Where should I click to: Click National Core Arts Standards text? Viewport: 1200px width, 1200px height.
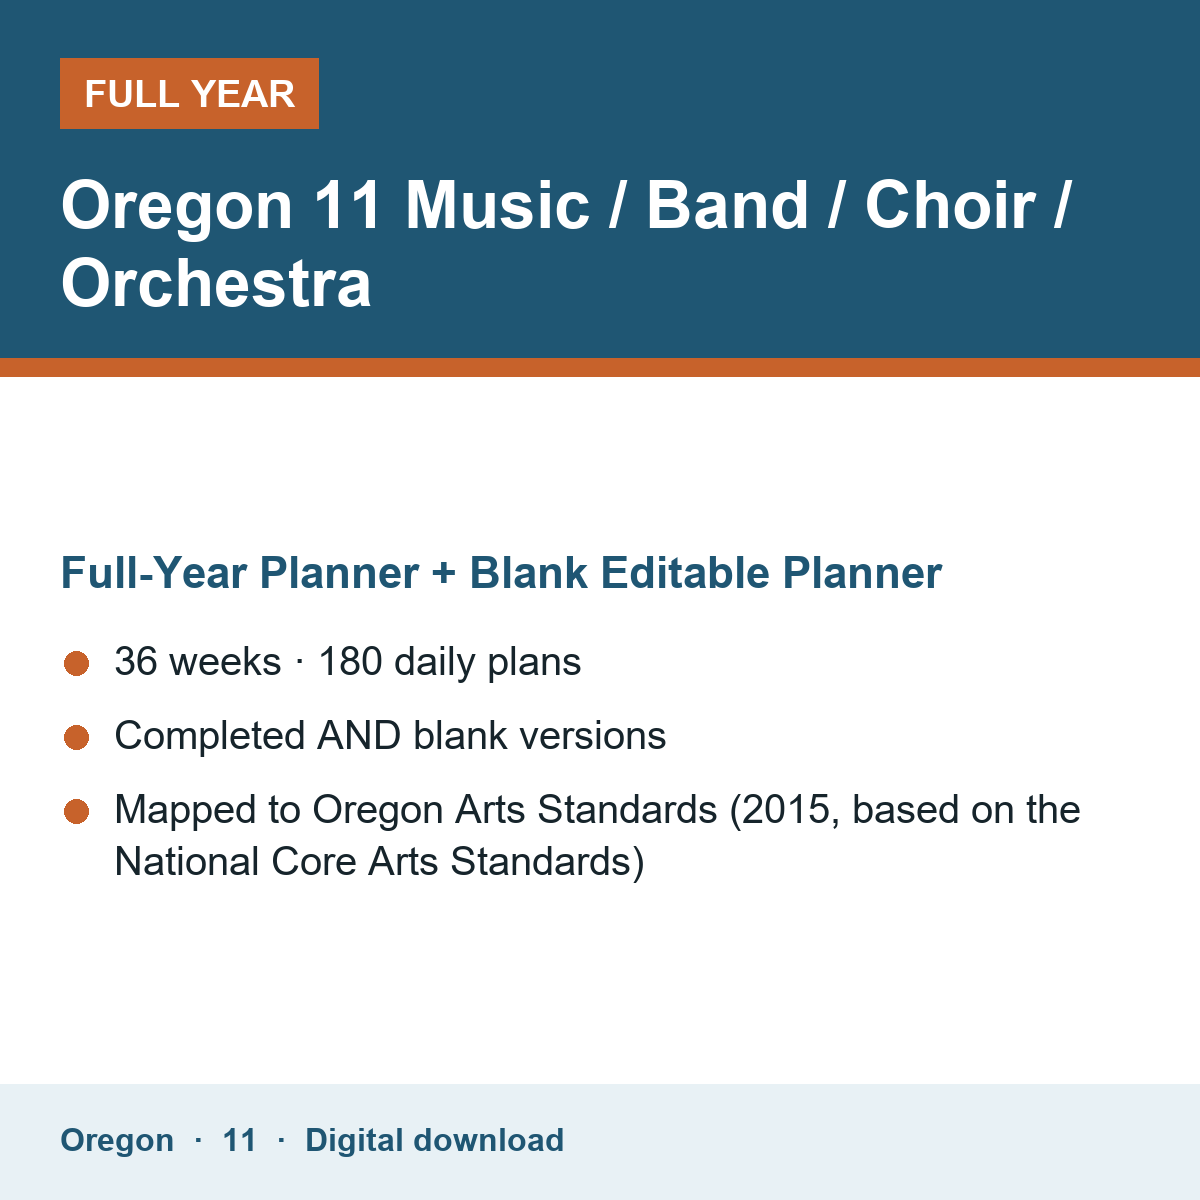tap(380, 862)
